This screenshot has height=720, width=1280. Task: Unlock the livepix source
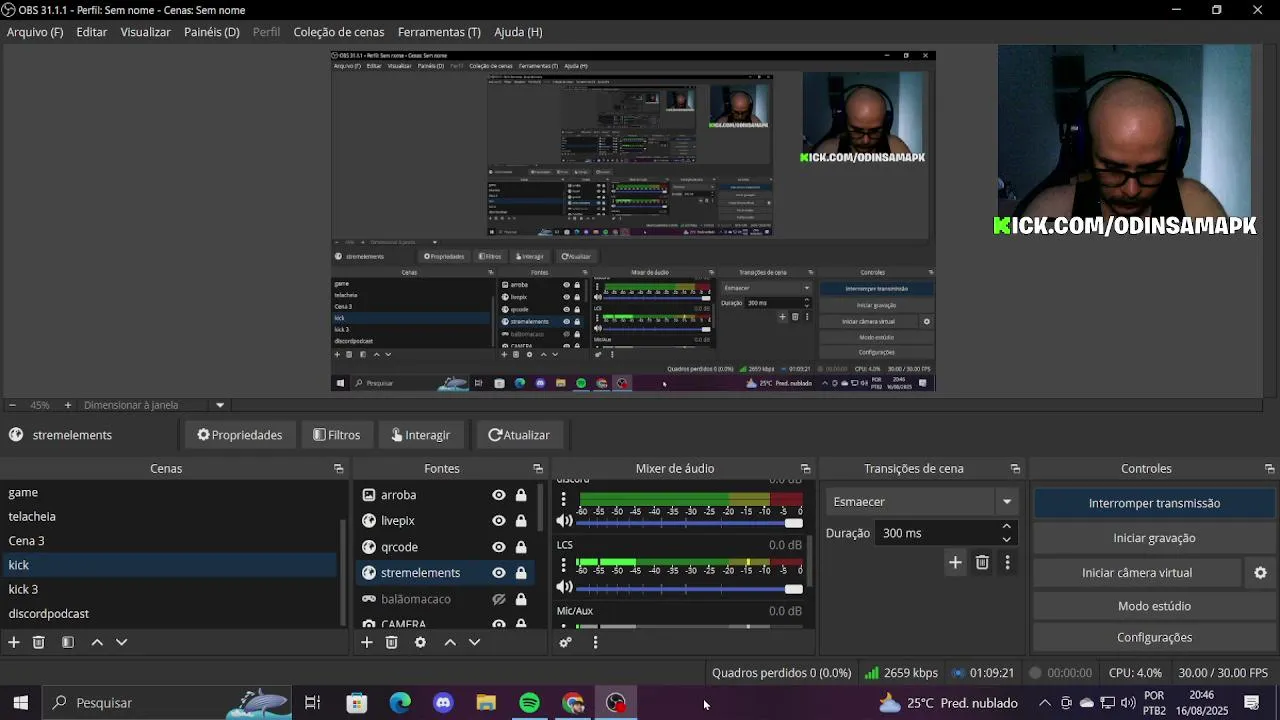point(521,521)
